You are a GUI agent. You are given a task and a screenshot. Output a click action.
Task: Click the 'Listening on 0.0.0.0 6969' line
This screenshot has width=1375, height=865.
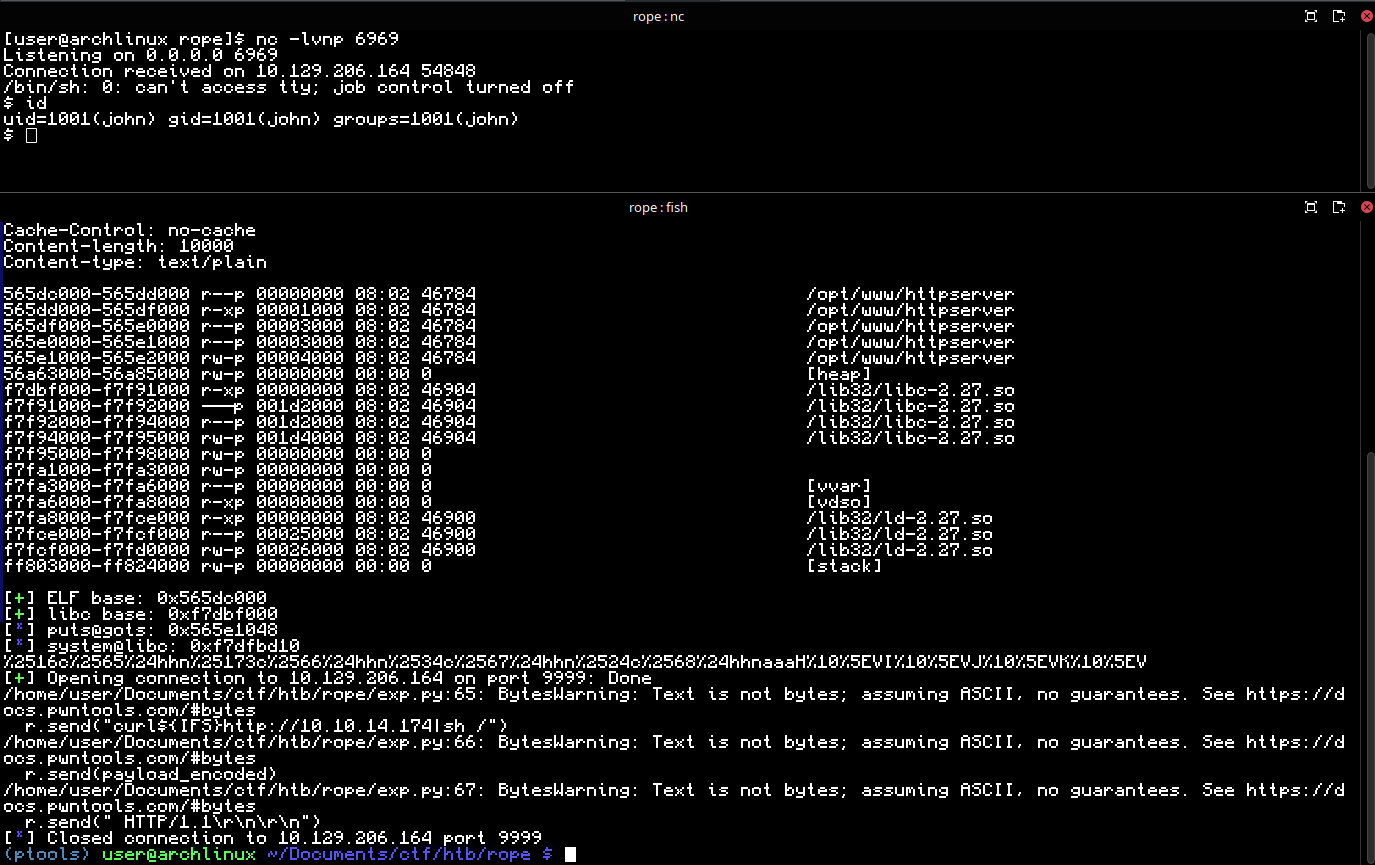140,55
